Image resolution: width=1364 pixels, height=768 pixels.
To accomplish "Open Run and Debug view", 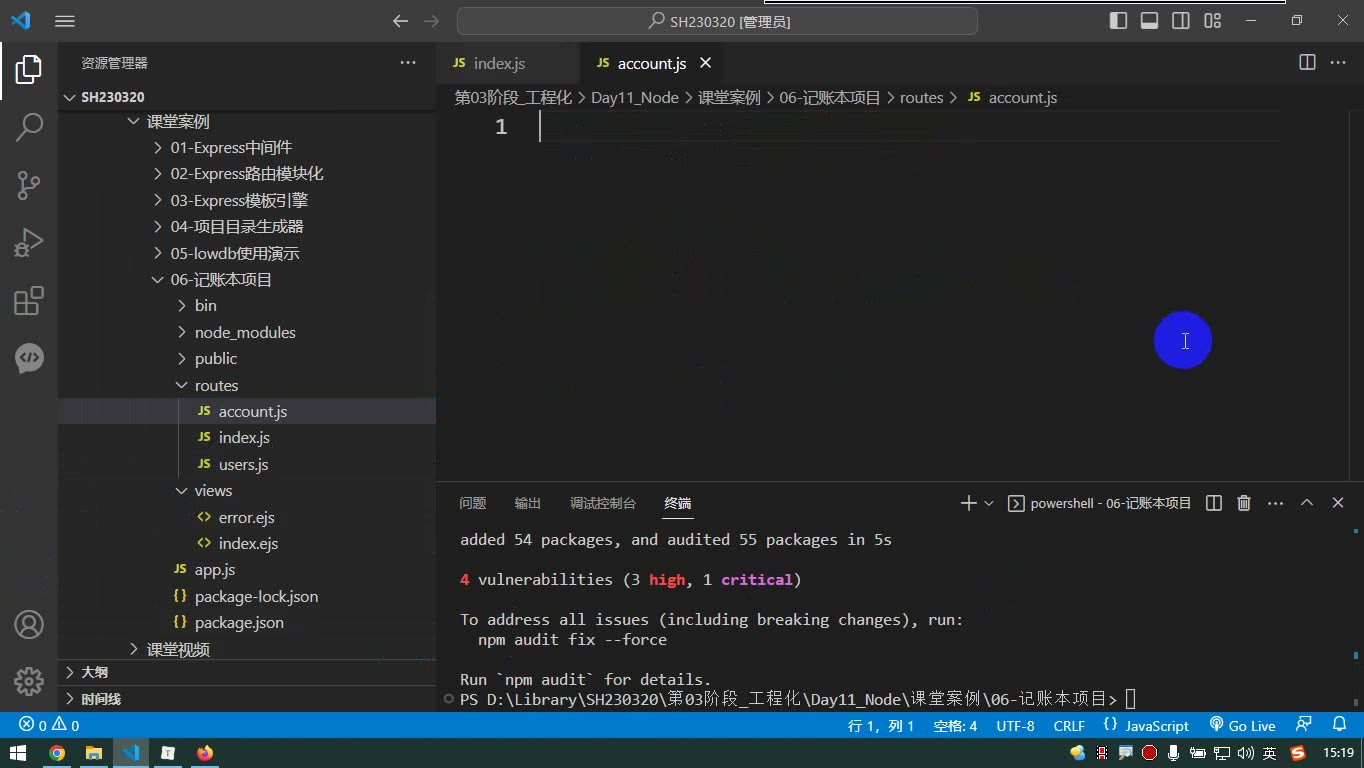I will (29, 243).
